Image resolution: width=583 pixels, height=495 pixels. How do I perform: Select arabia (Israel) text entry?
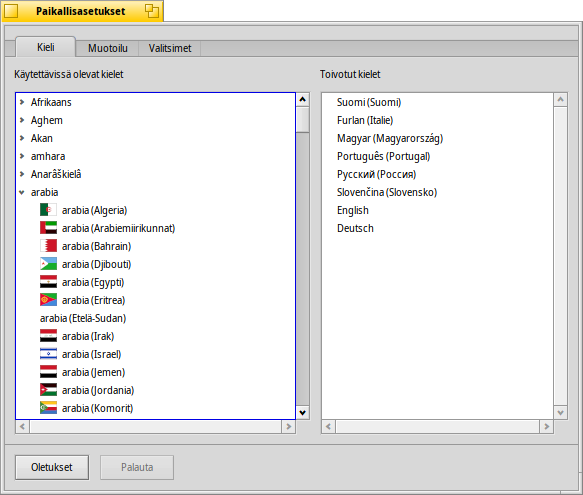91,354
